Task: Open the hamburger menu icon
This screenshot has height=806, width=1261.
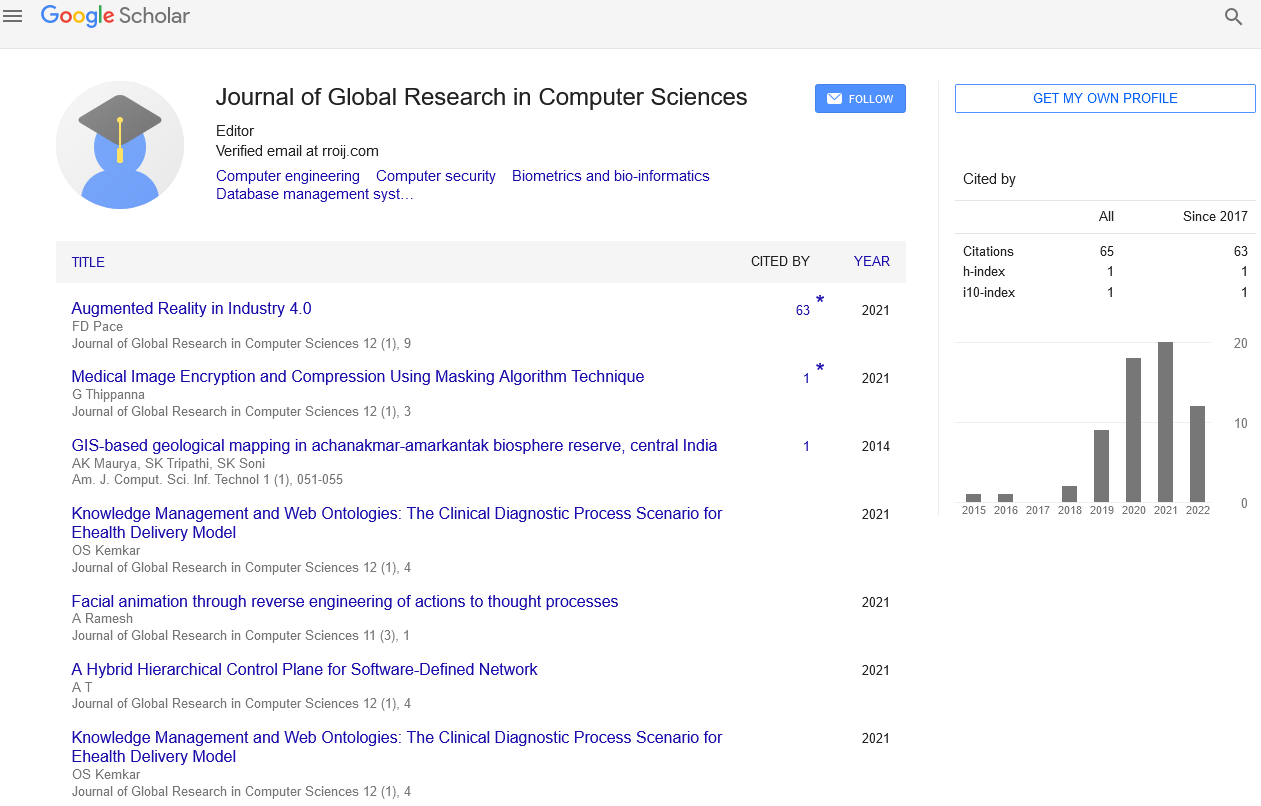Action: (13, 16)
